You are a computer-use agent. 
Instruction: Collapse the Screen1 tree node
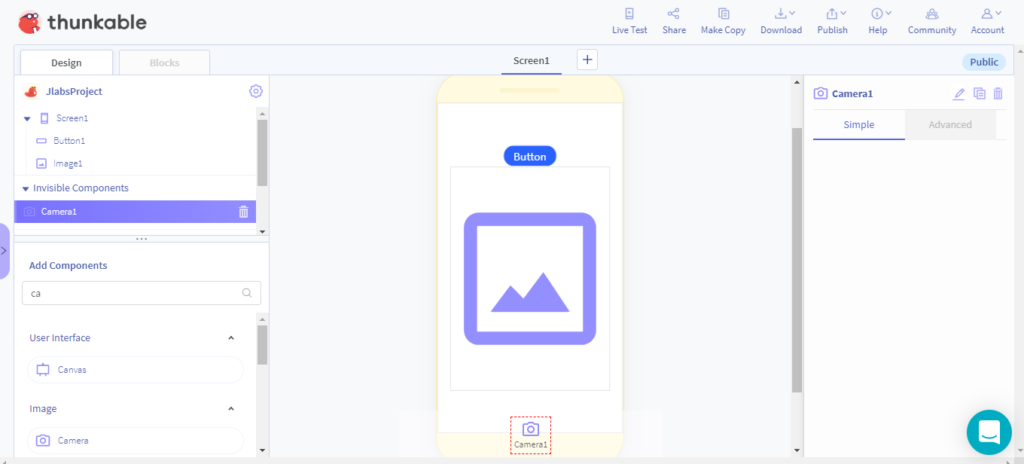(27, 119)
